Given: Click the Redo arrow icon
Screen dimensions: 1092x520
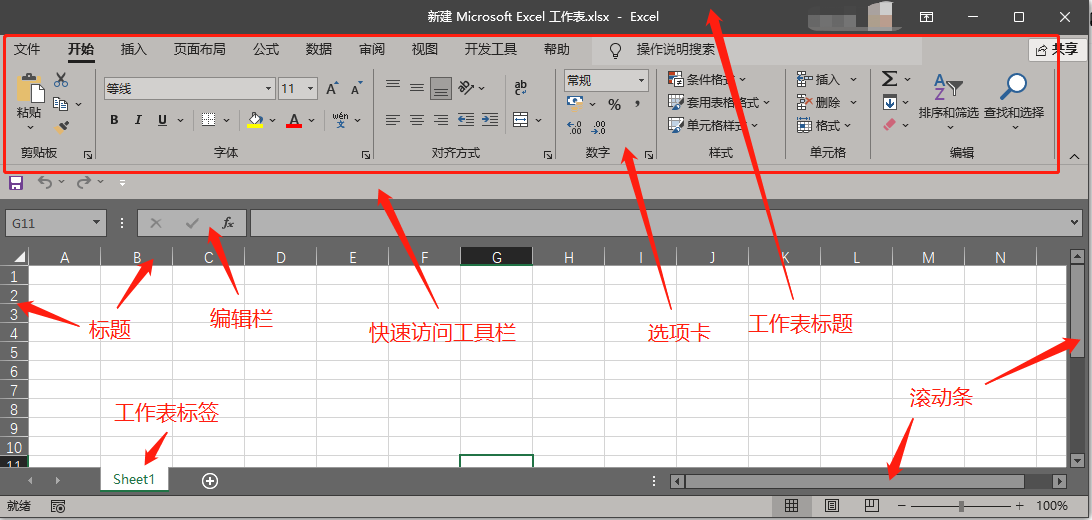Looking at the screenshot, I should point(84,182).
